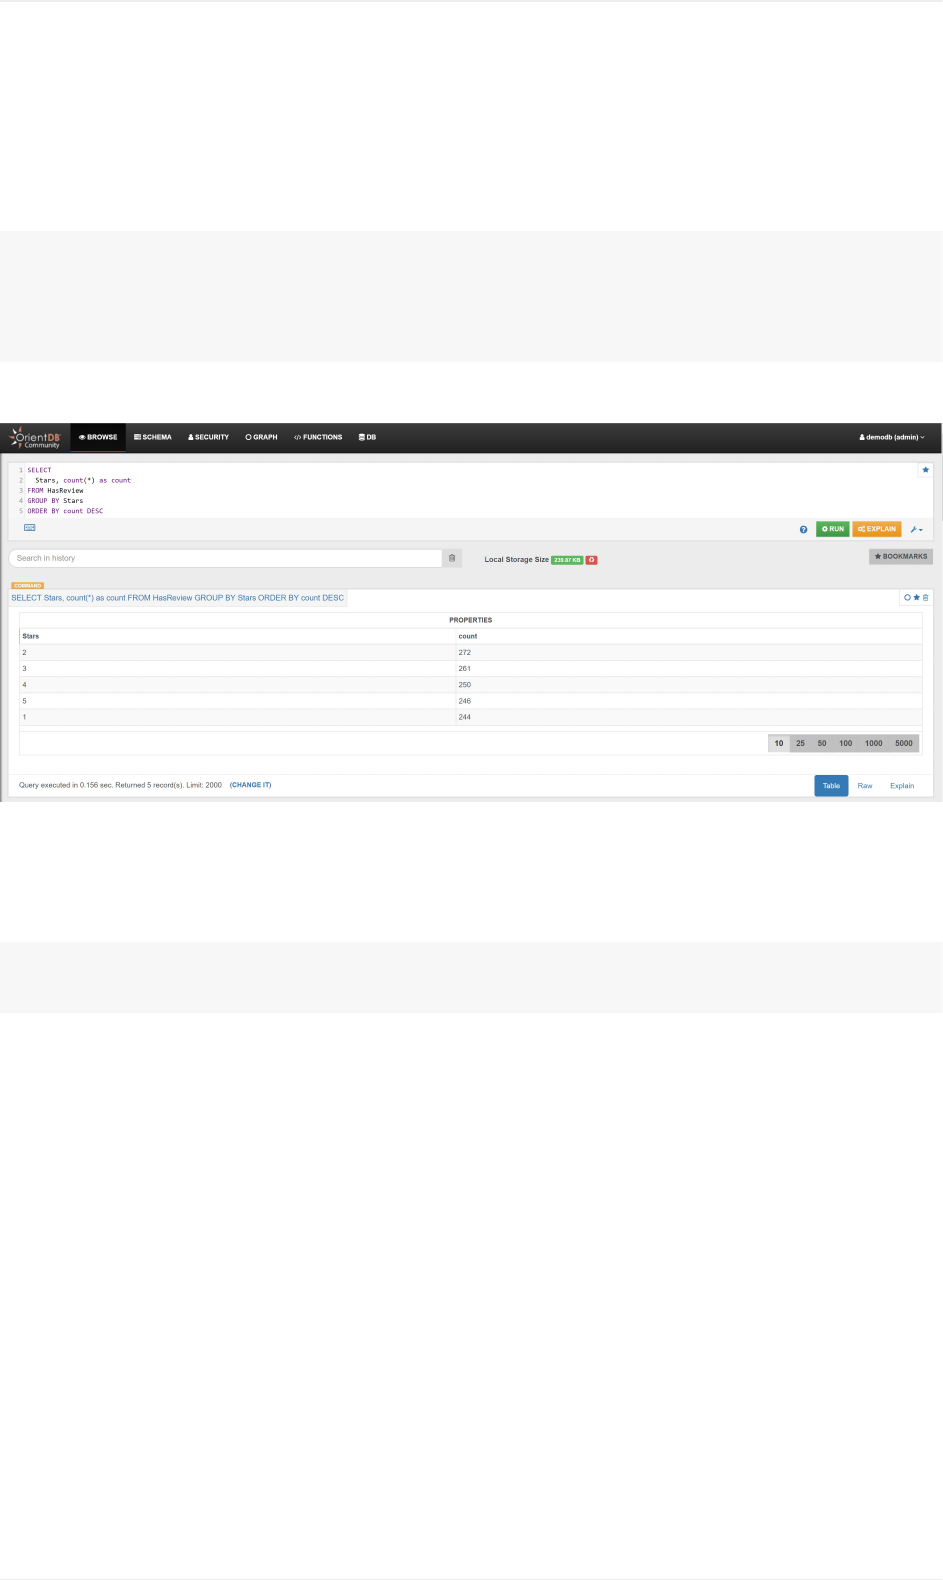Click the PROPERTIES table heading
The image size is (943, 1580).
coord(471,620)
